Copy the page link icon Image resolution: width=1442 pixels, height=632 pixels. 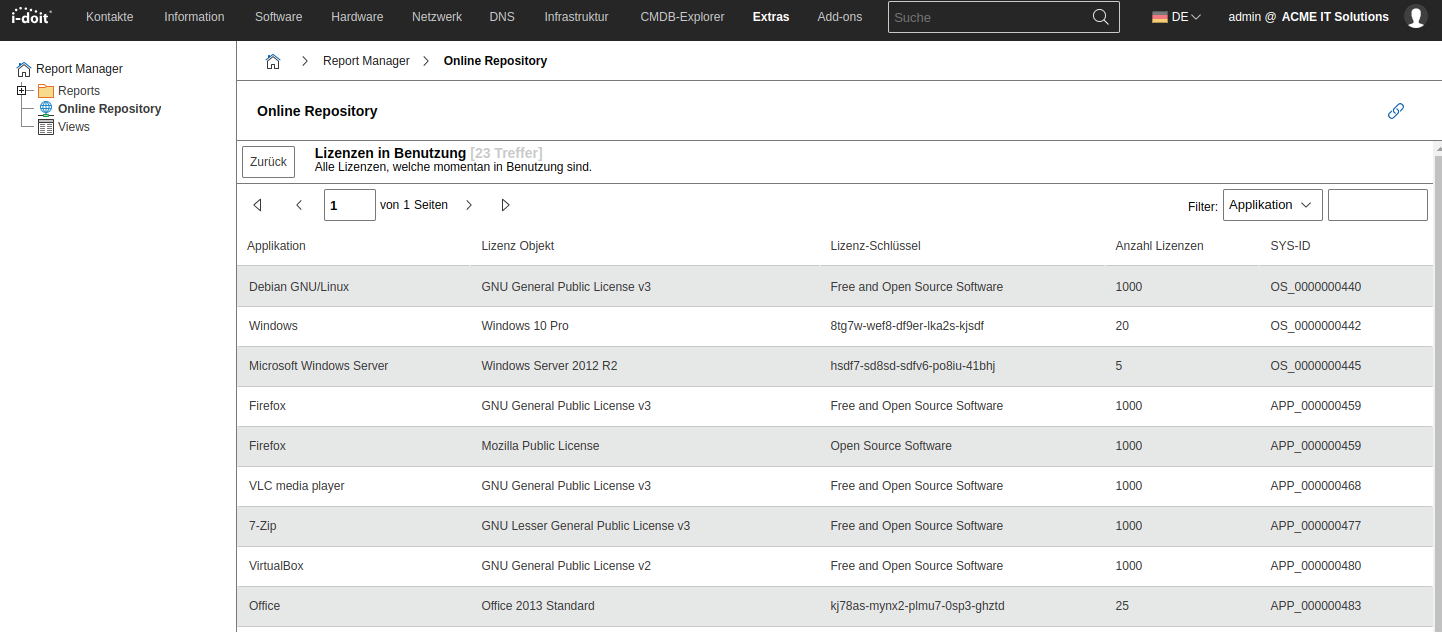click(1396, 111)
